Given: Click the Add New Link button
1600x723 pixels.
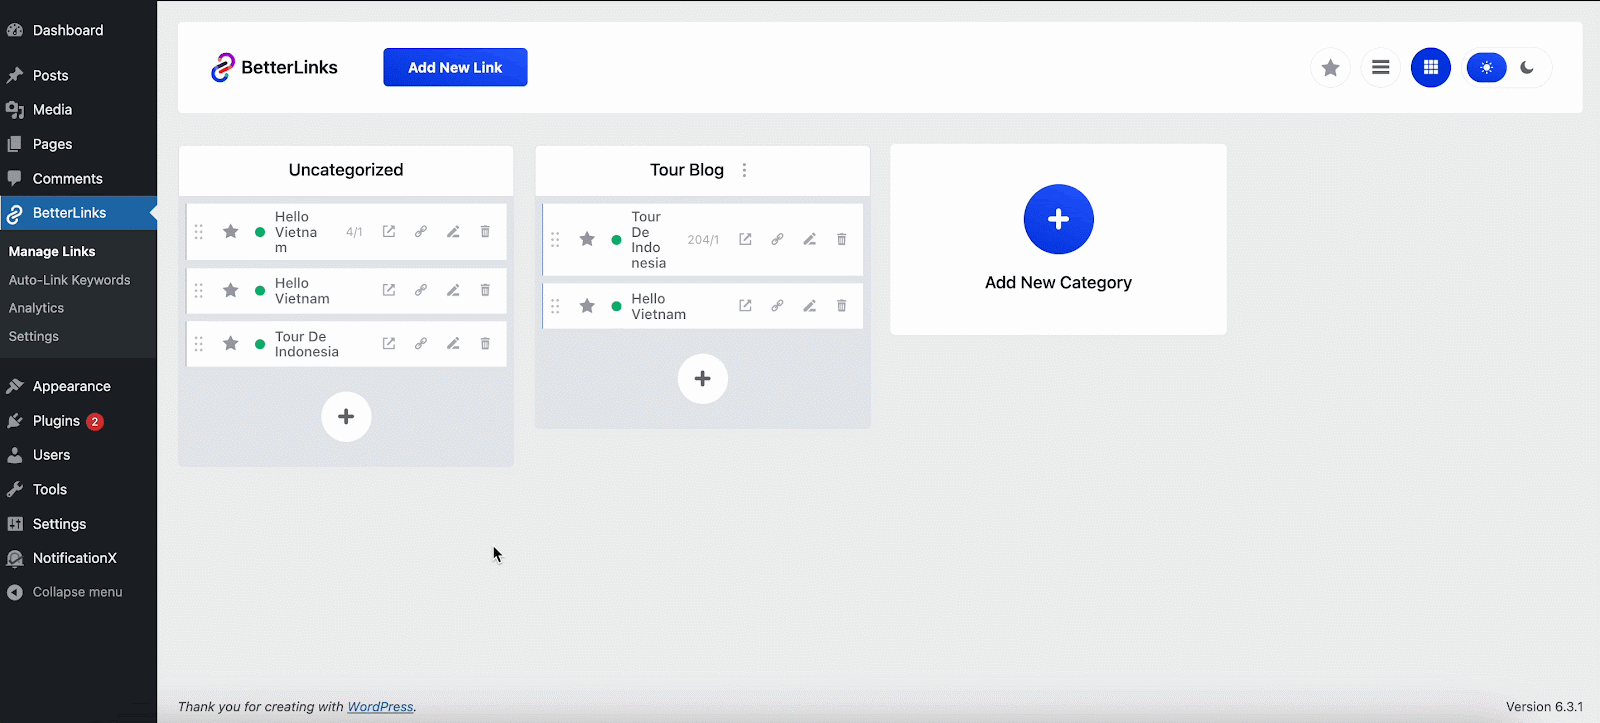Looking at the screenshot, I should tap(455, 67).
